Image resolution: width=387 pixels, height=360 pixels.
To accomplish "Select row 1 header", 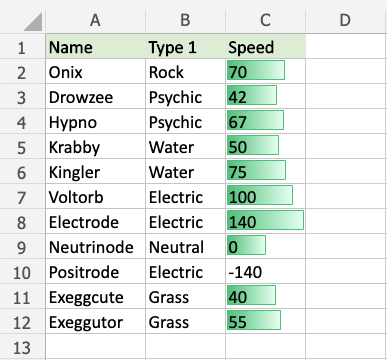I will (22, 46).
